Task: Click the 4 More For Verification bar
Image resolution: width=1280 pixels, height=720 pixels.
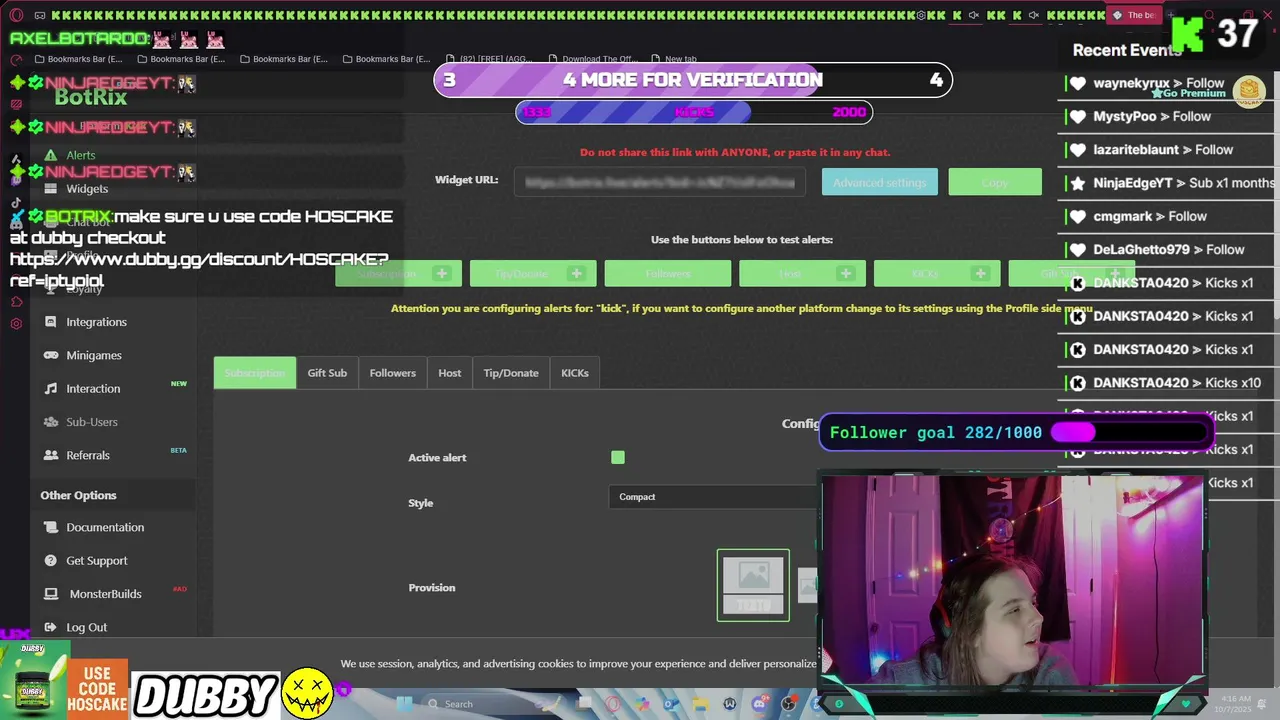Action: click(693, 80)
